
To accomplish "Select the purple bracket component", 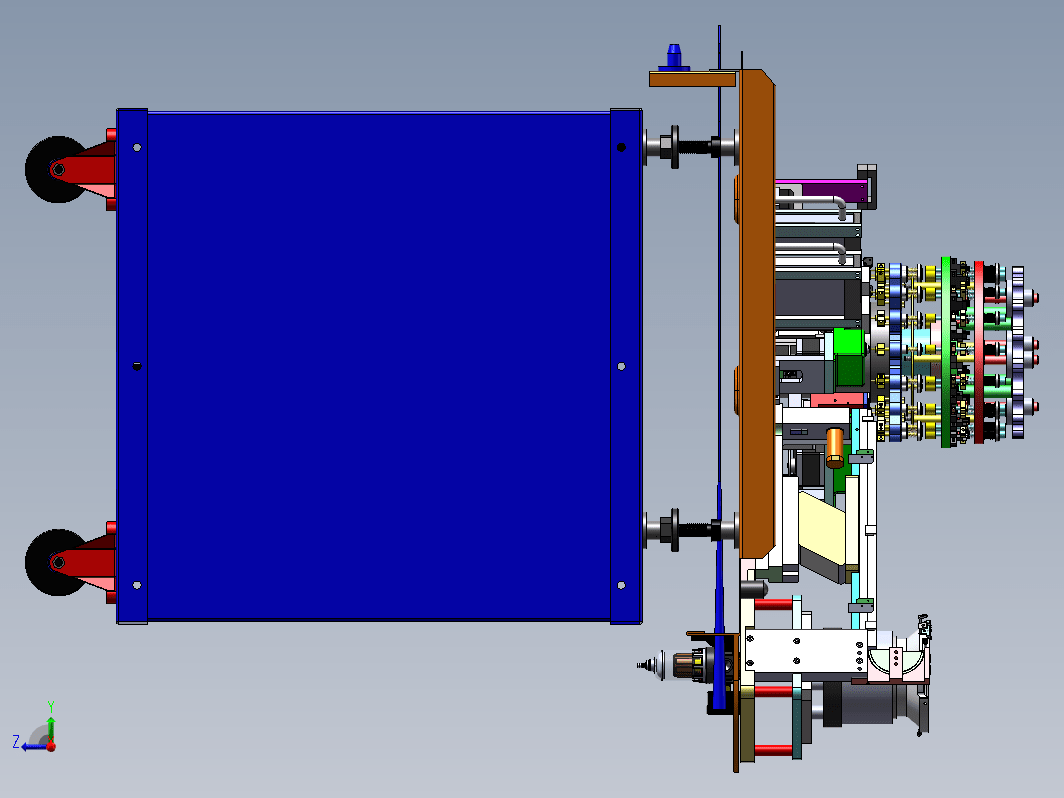I will 822,191.
